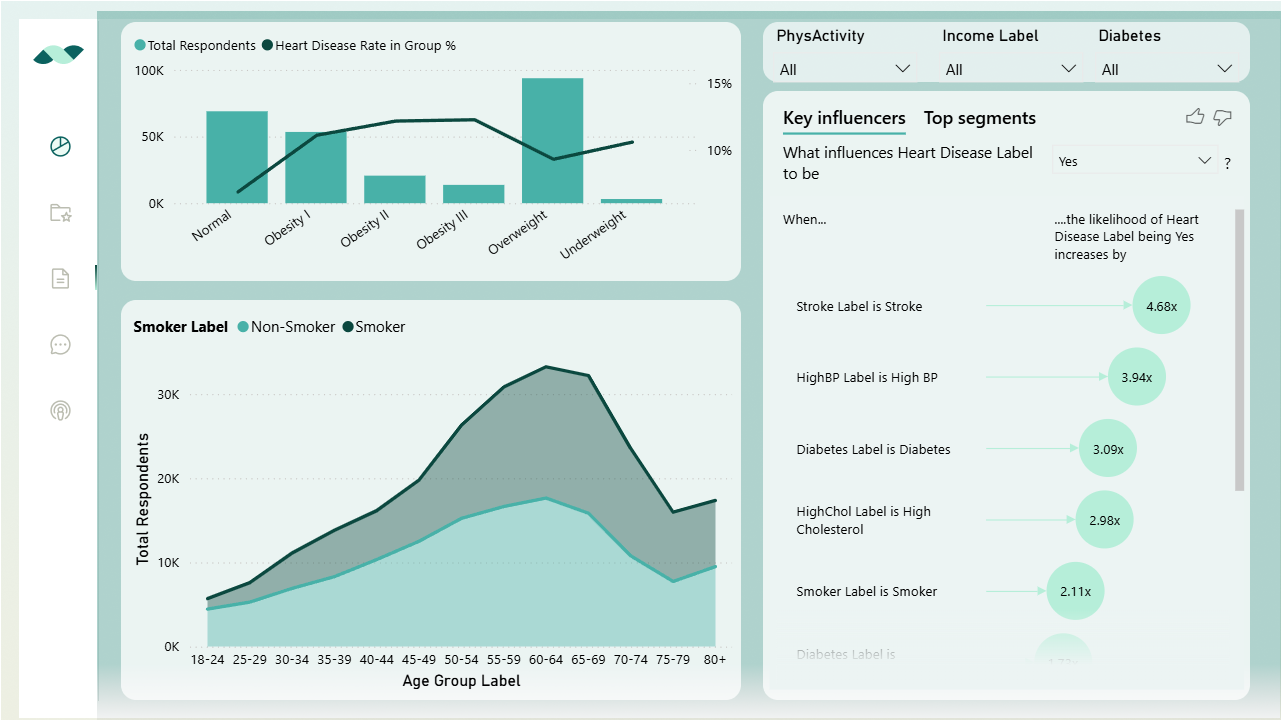1281x720 pixels.
Task: Click 'Smoker Label is Smoker' text
Action: [x=867, y=591]
